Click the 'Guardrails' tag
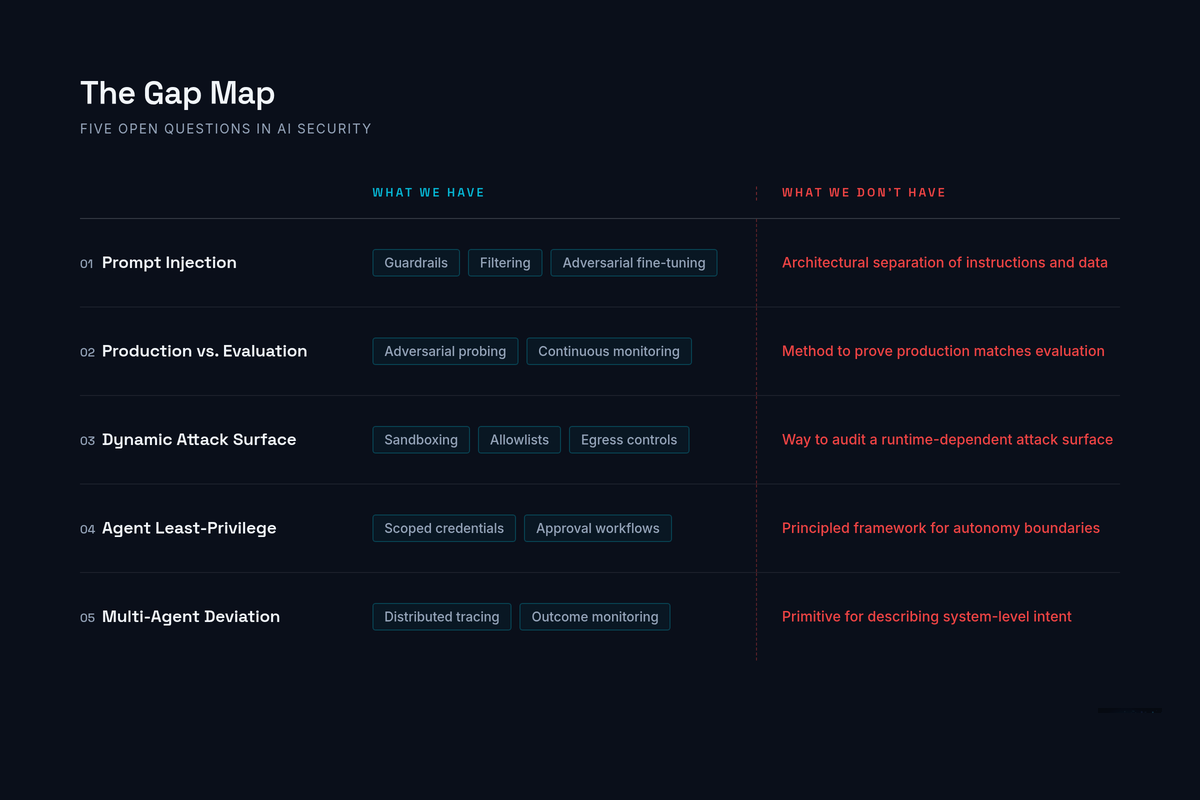 pyautogui.click(x=416, y=263)
